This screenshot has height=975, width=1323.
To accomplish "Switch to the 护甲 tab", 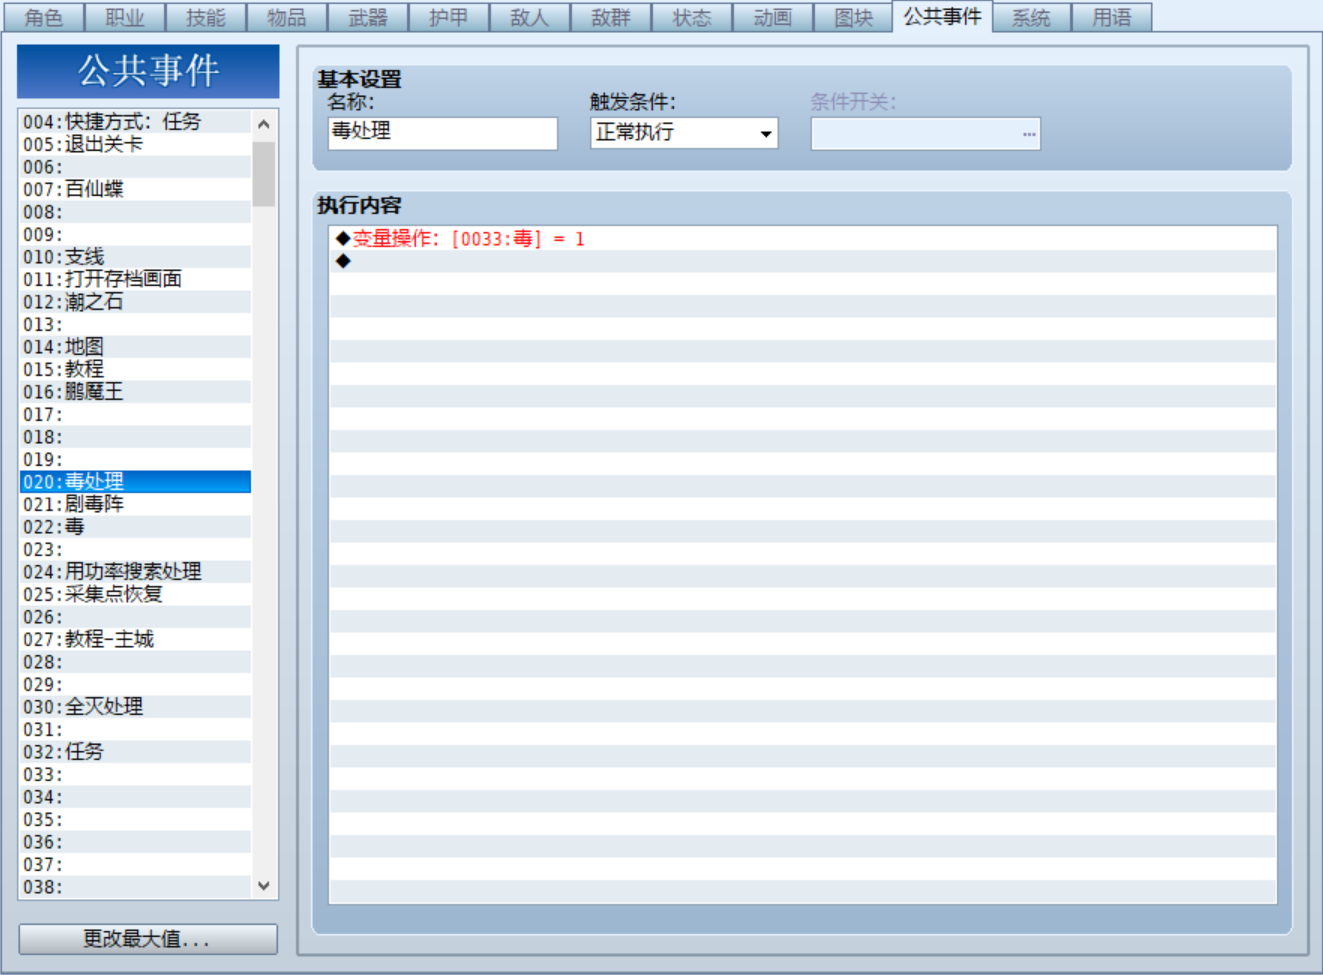I will pyautogui.click(x=449, y=17).
